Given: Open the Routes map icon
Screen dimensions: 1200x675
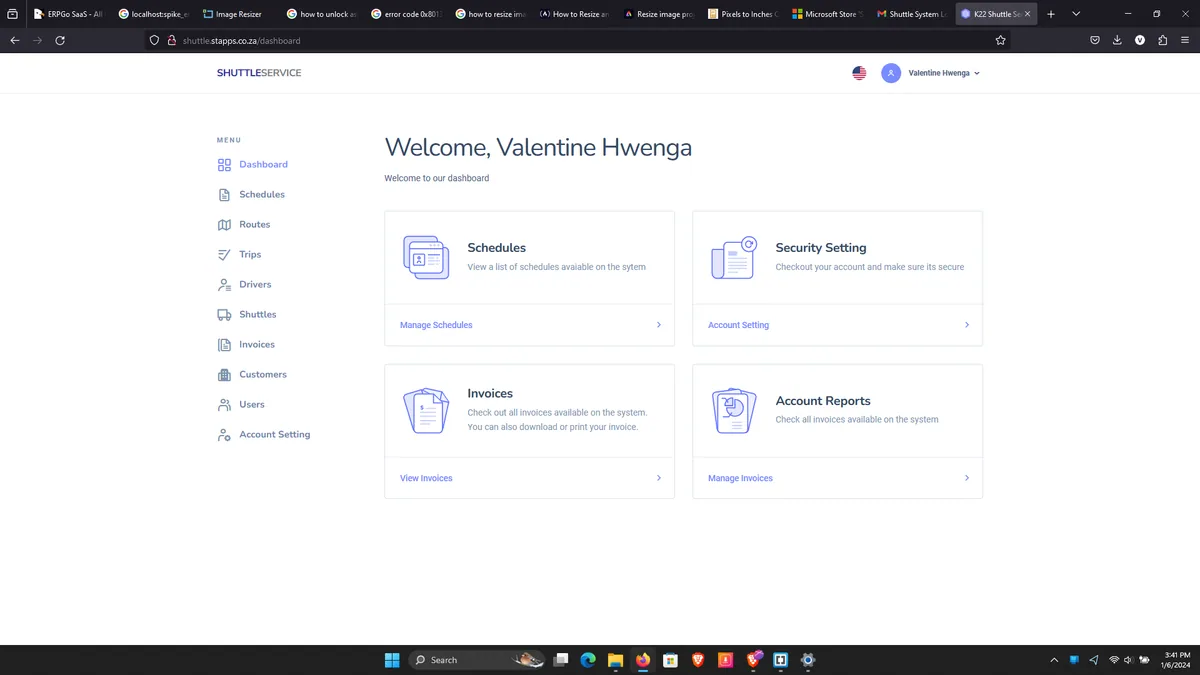Looking at the screenshot, I should [x=224, y=225].
